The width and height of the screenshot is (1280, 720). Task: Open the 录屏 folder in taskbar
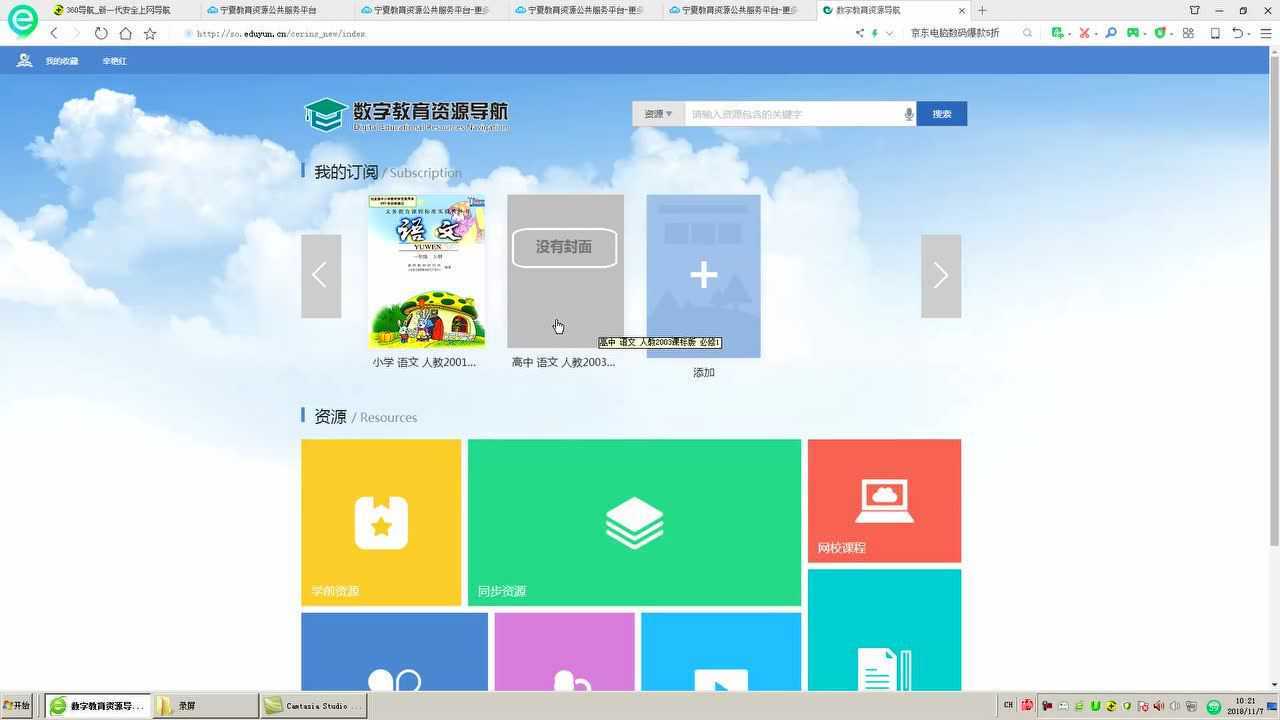[x=204, y=706]
